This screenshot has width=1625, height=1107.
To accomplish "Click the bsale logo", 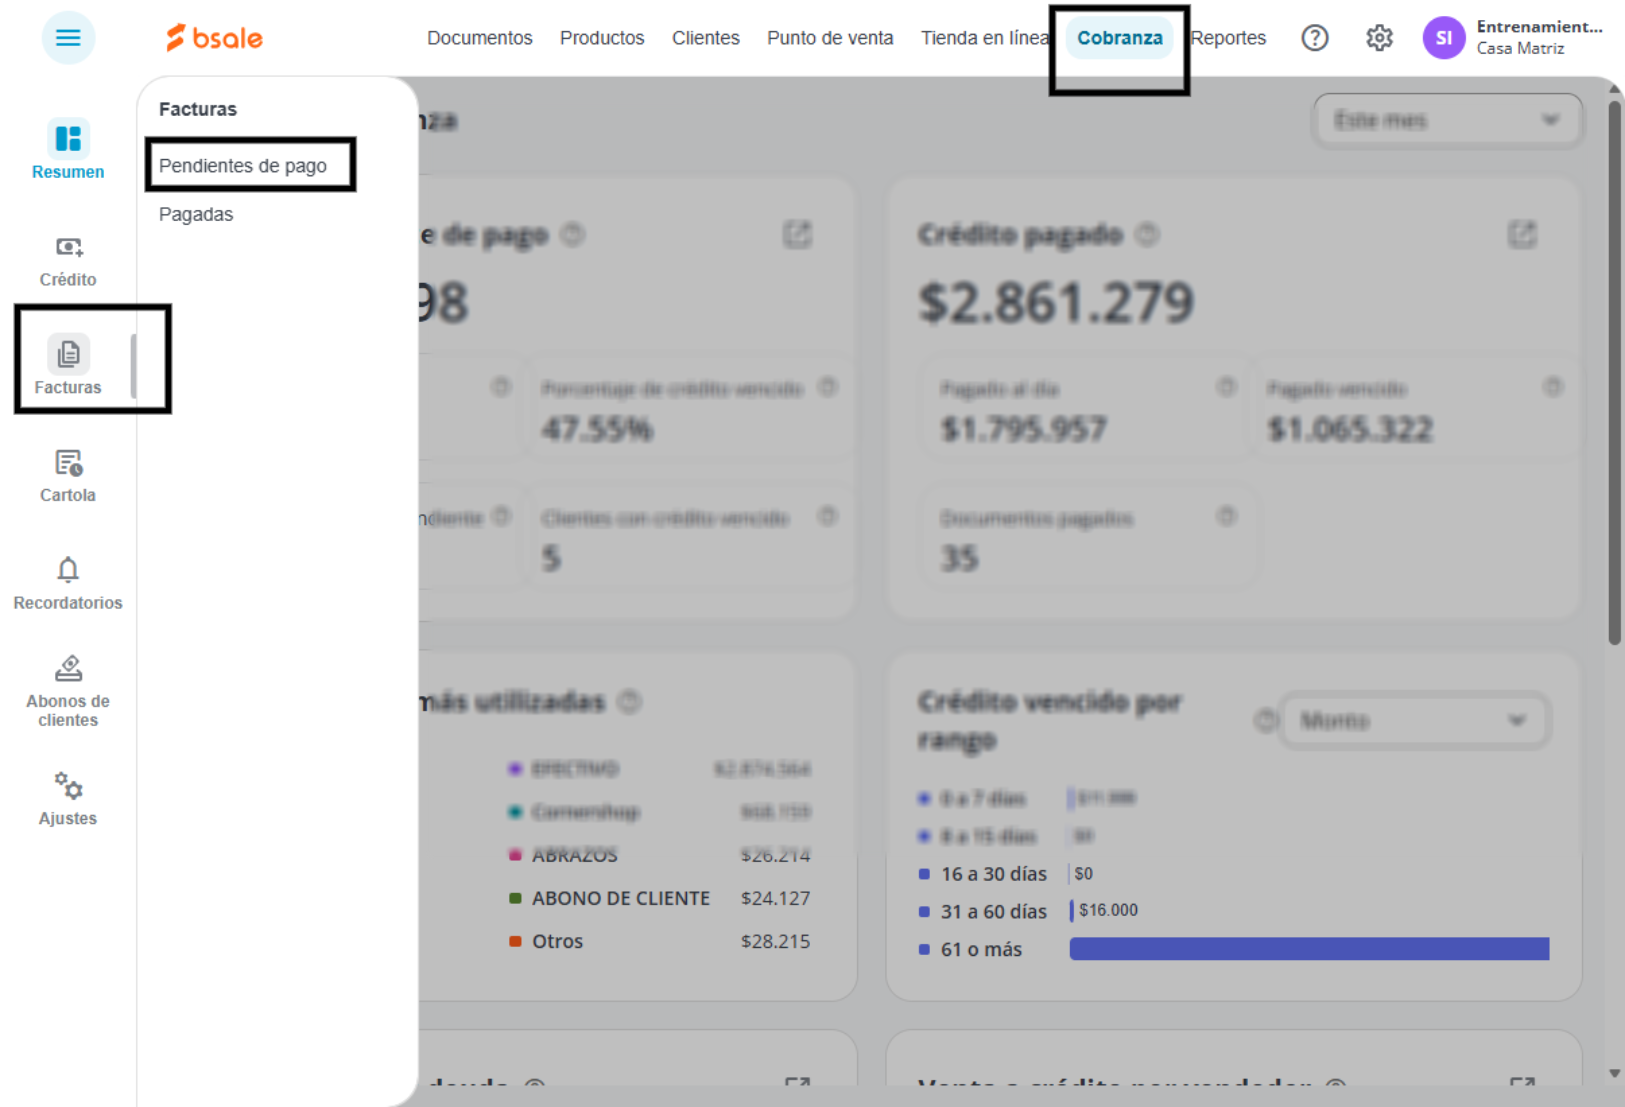I will click(x=214, y=38).
